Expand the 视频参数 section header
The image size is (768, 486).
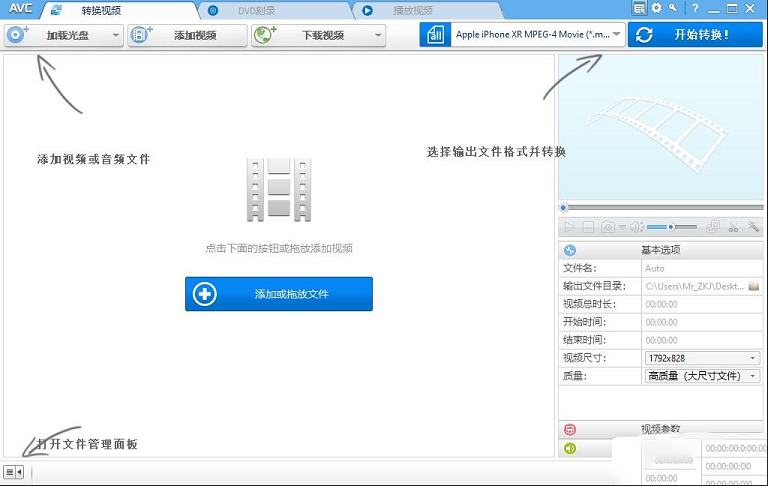[661, 429]
